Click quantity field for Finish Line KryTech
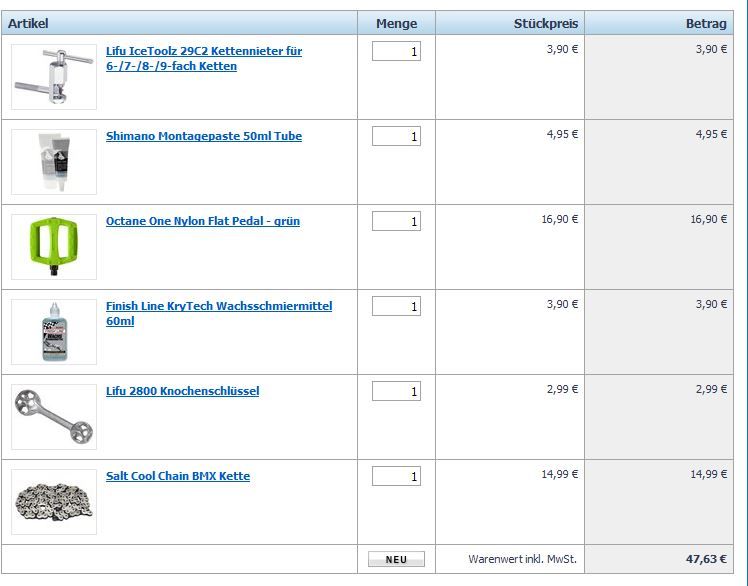The height and width of the screenshot is (586, 748). [396, 306]
